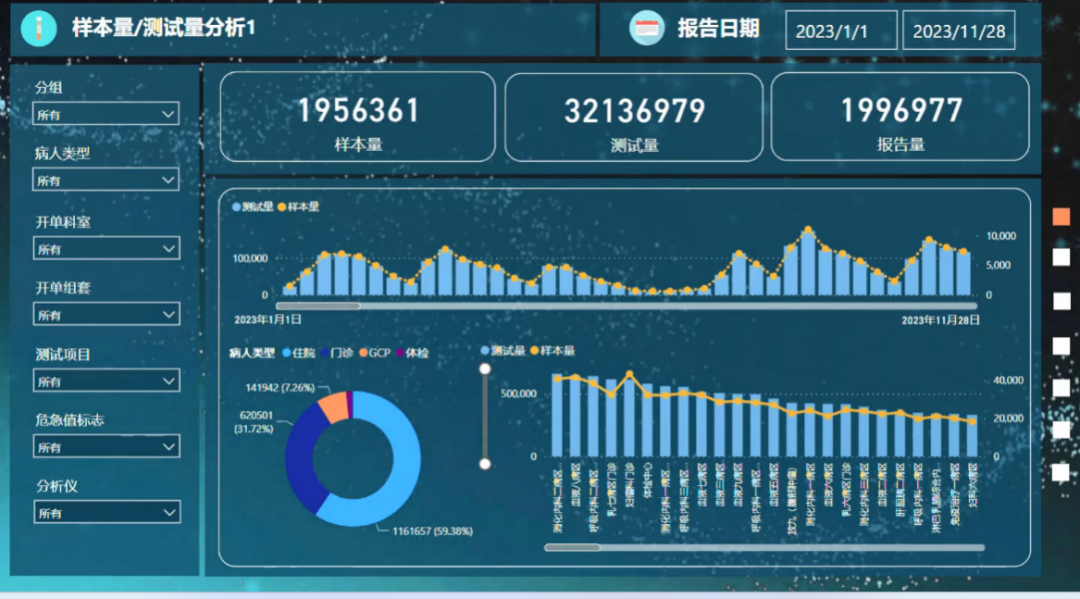Expand the 开单科室 dropdown
This screenshot has width=1080, height=599.
pyautogui.click(x=107, y=249)
